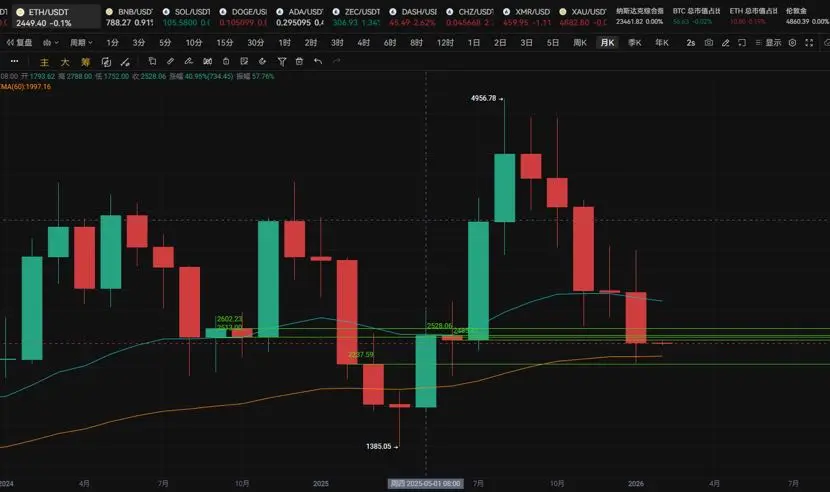
Task: Open the 纳斯达克综合指 index quote
Action: pyautogui.click(x=639, y=16)
